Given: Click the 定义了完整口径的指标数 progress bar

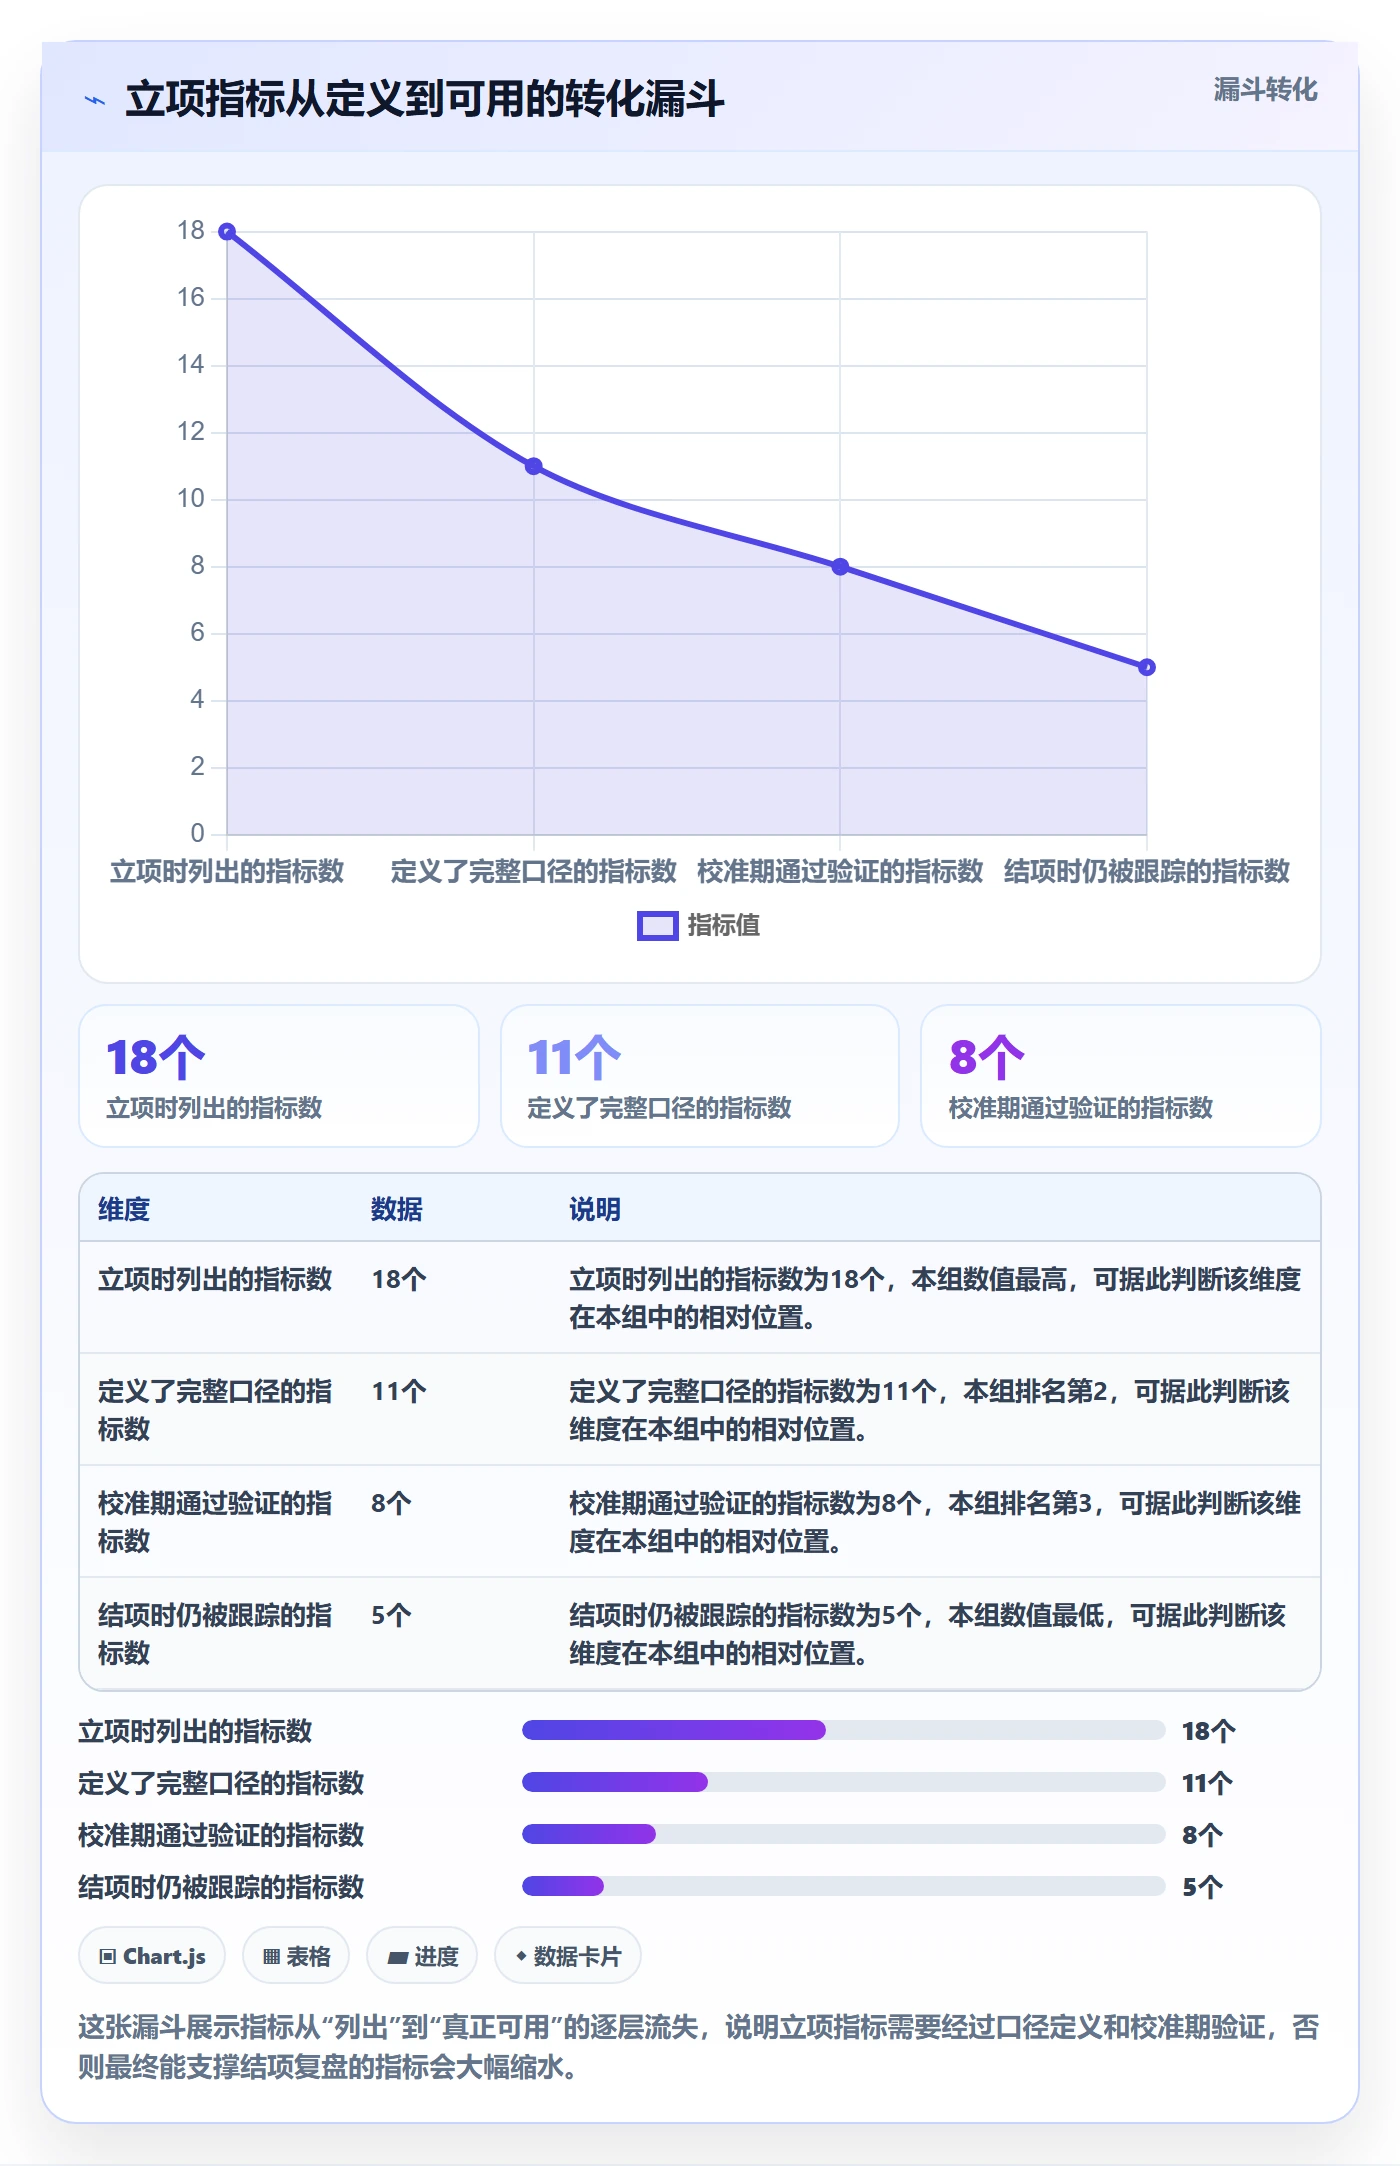Looking at the screenshot, I should click(x=843, y=1782).
